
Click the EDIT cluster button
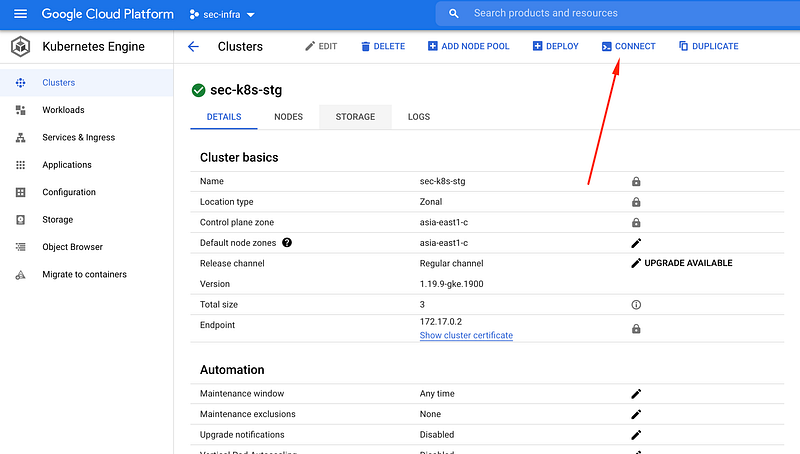click(x=321, y=46)
